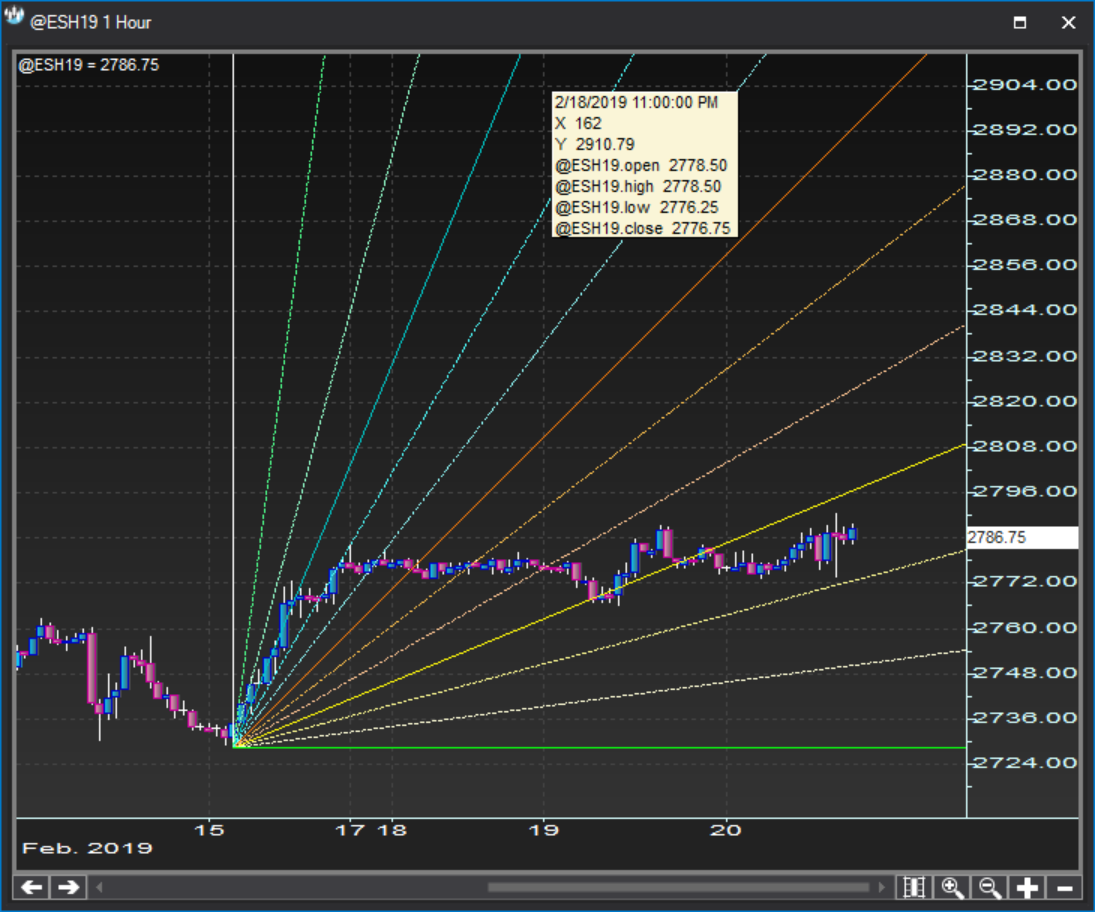Click the green horizontal baseline
This screenshot has width=1095, height=912.
(x=599, y=748)
